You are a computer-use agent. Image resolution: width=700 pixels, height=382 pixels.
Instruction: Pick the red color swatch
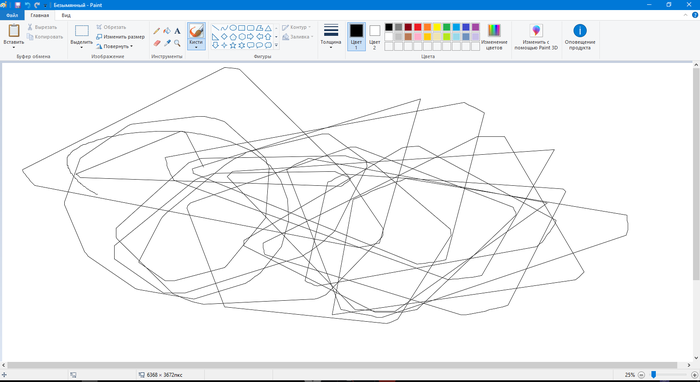tap(418, 27)
